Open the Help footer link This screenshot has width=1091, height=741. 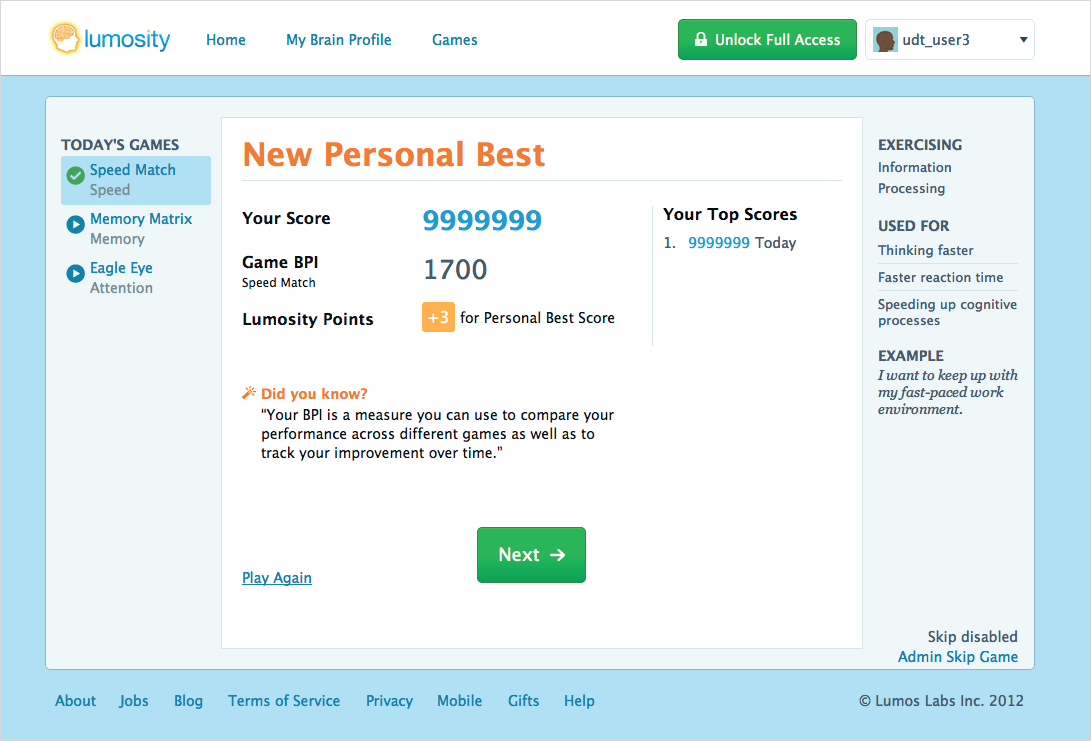coord(579,701)
